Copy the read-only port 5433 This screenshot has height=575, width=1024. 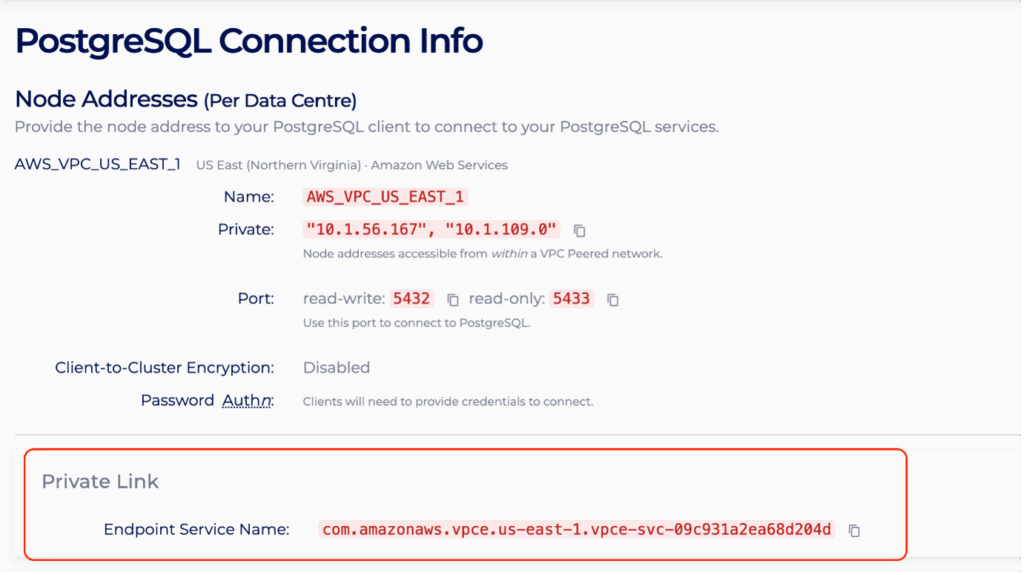(613, 299)
